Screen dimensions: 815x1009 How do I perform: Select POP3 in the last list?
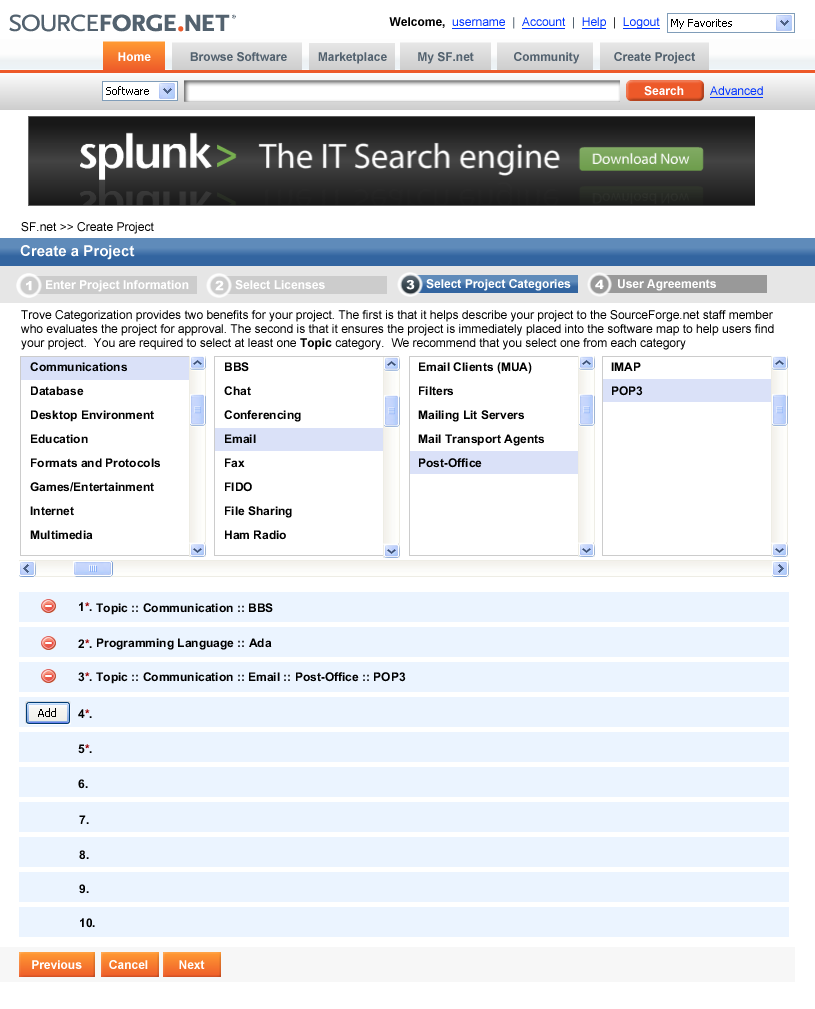[687, 391]
